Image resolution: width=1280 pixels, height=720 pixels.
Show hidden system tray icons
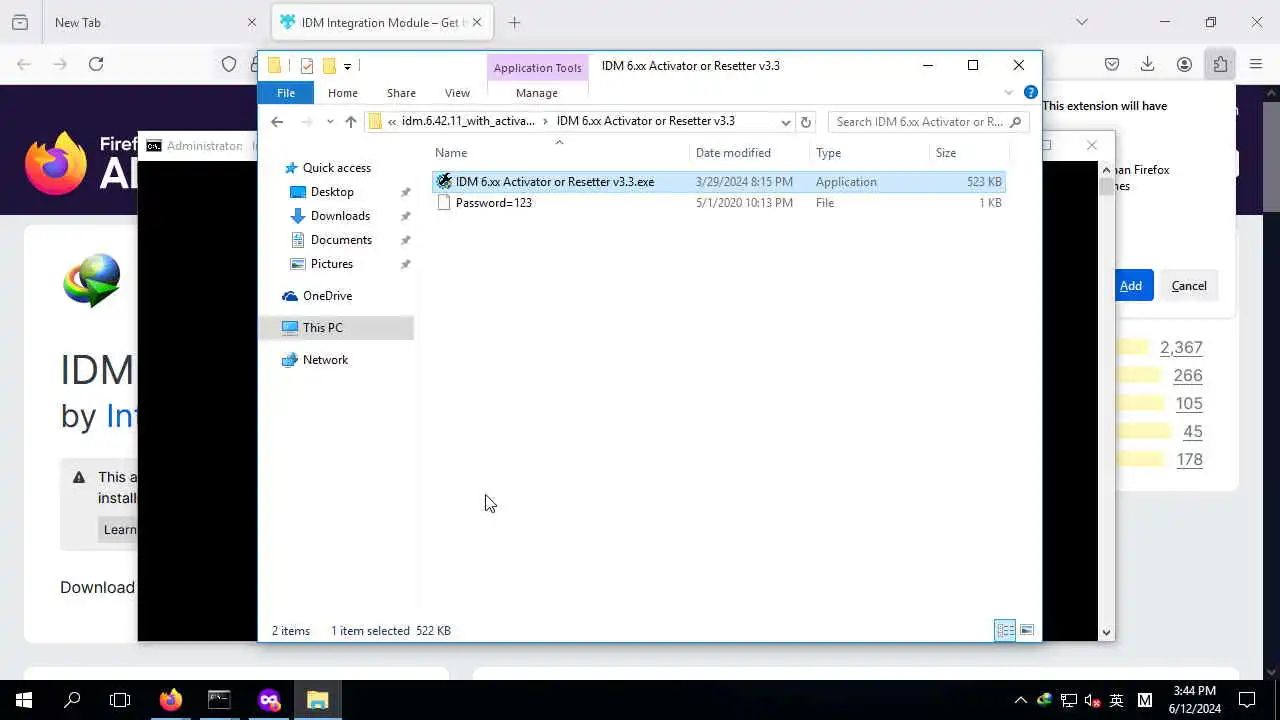coord(1020,700)
